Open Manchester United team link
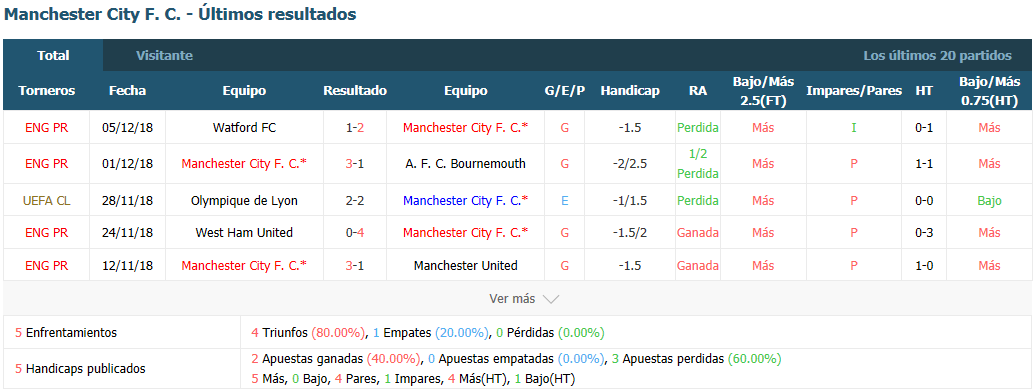The height and width of the screenshot is (392, 1035). pyautogui.click(x=465, y=265)
